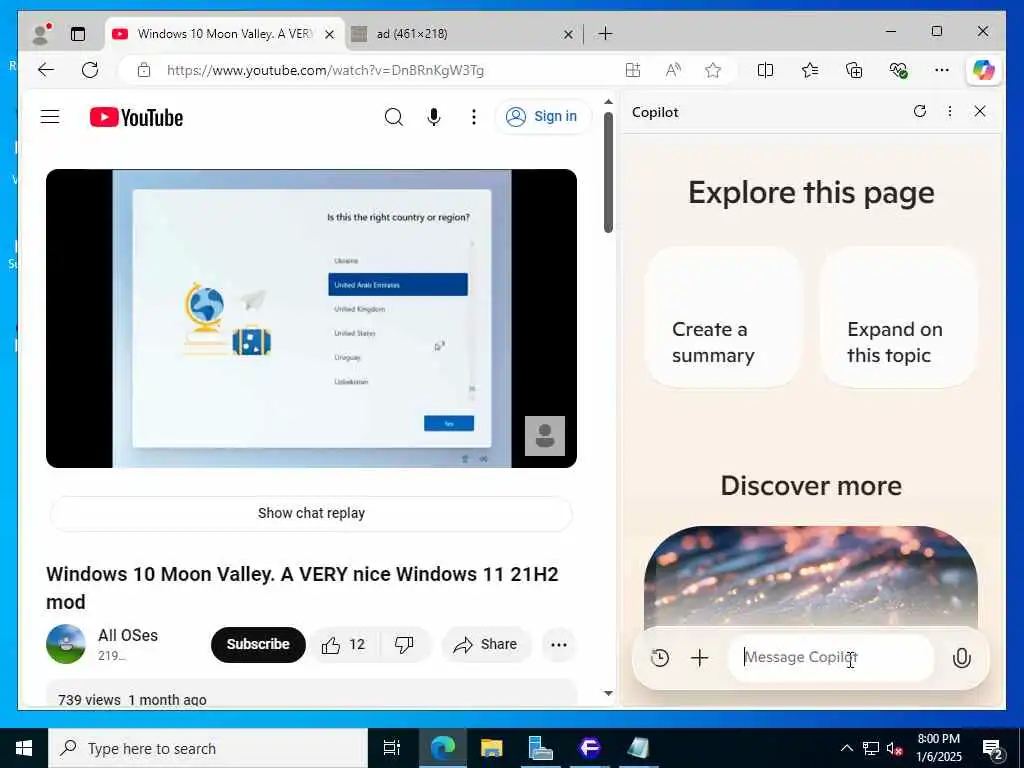
Task: Choose Expand on this topic card
Action: pos(899,317)
